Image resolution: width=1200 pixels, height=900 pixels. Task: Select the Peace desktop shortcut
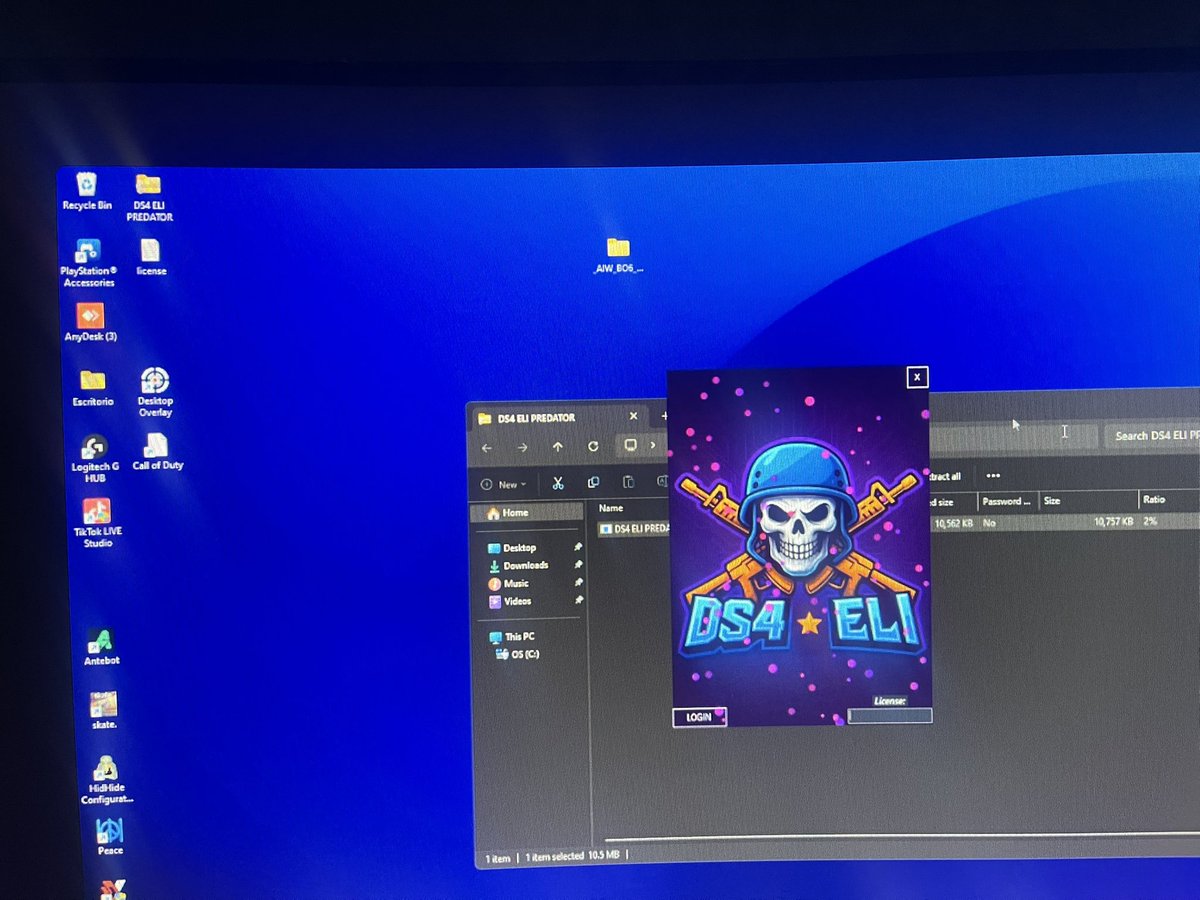pyautogui.click(x=110, y=837)
